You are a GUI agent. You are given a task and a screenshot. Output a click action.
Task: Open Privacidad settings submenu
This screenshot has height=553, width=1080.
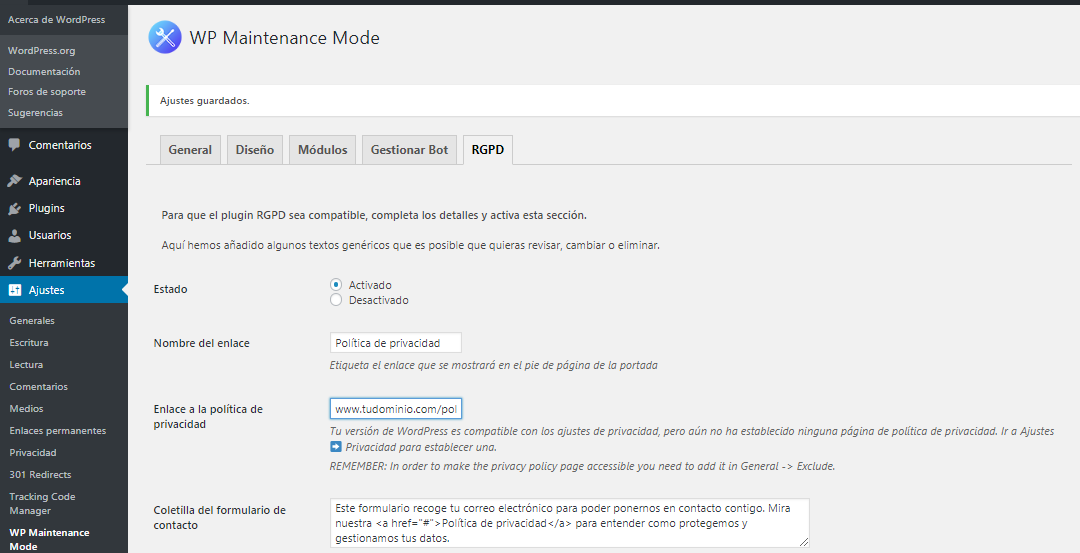click(x=33, y=452)
